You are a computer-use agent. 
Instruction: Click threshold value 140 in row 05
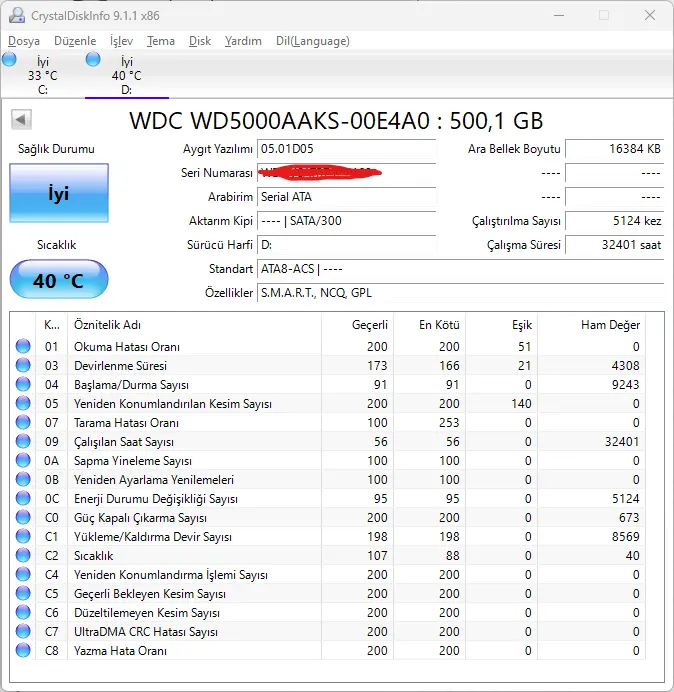[521, 404]
